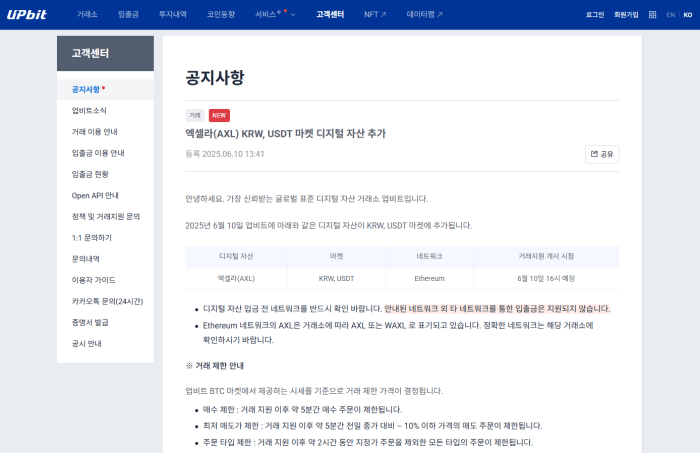Image resolution: width=700 pixels, height=453 pixels.
Task: Click the UPbit logo
Action: [26, 14]
